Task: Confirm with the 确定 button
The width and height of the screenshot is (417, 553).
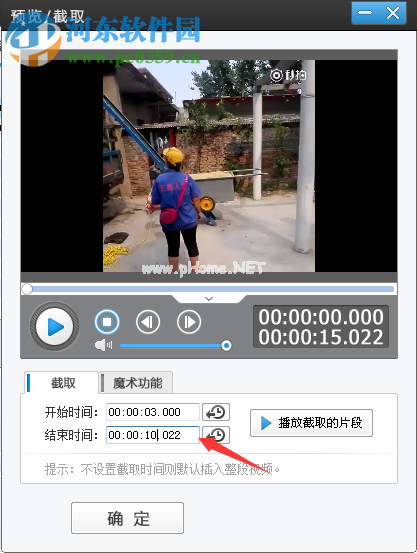Action: click(x=127, y=518)
